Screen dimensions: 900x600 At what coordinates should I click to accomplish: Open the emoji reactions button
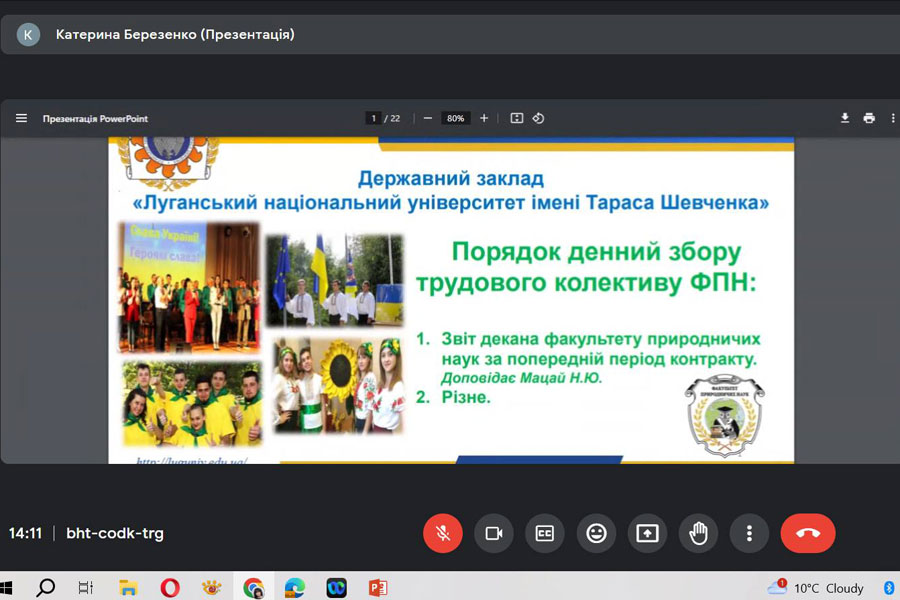[x=596, y=533]
